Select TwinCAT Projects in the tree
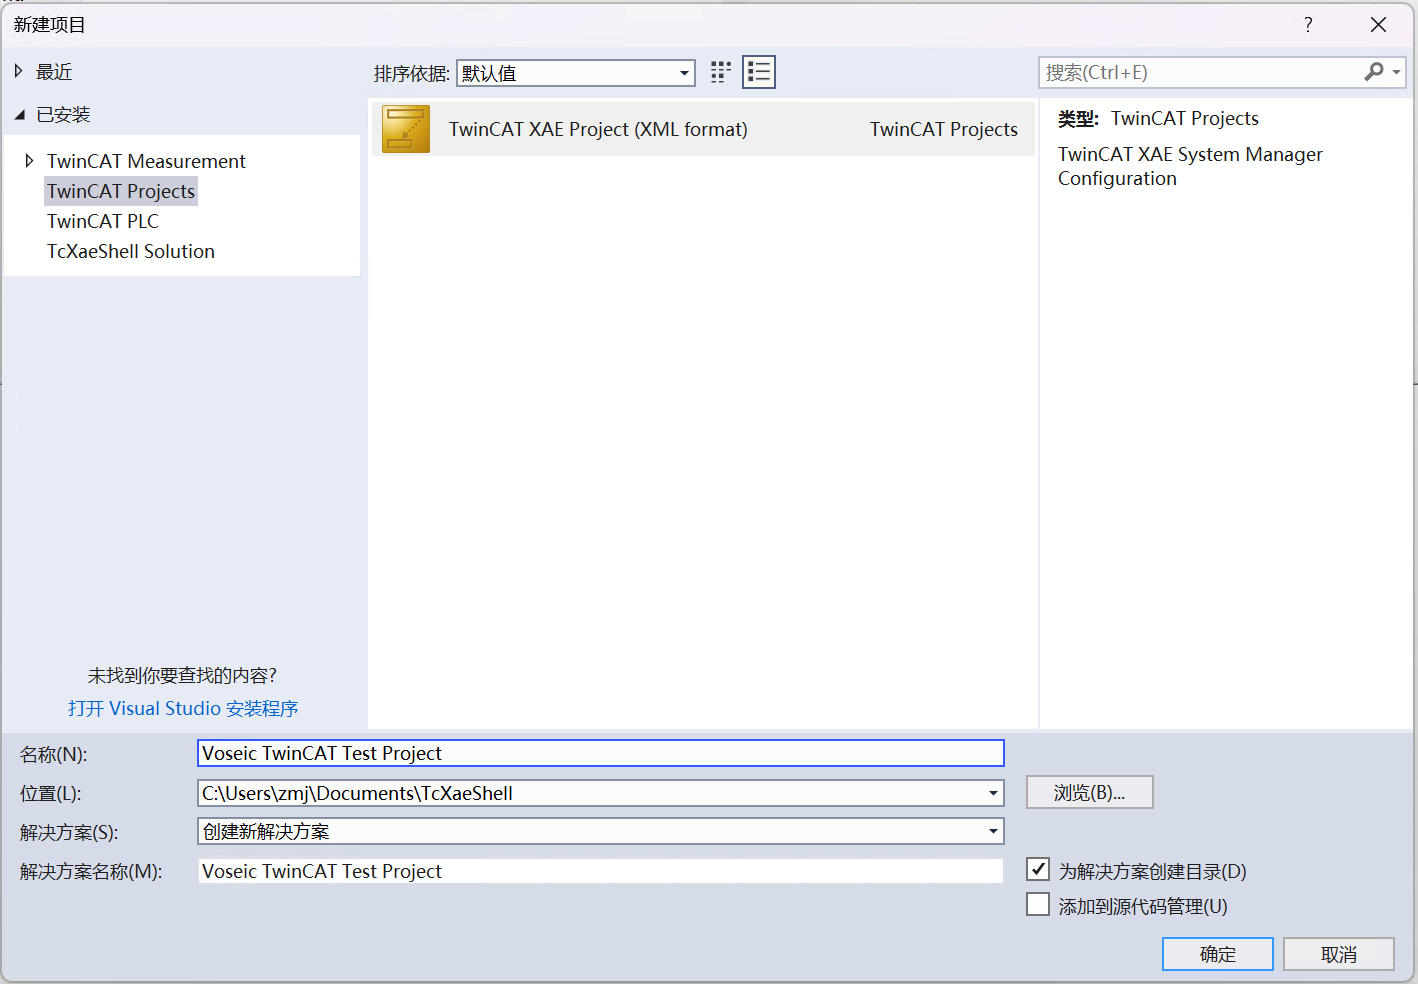Viewport: 1418px width, 984px height. (x=121, y=191)
